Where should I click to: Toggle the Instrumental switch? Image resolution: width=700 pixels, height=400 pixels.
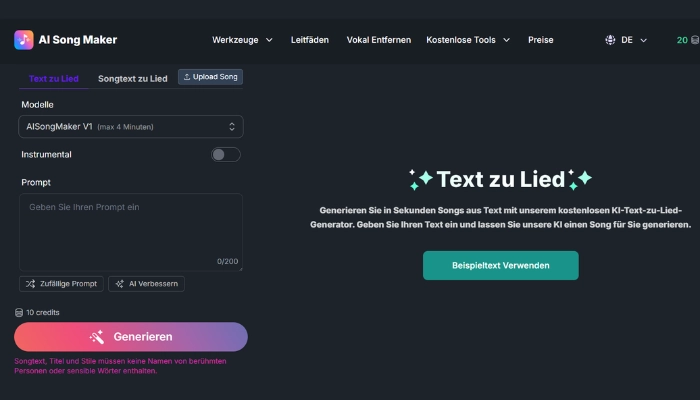[225, 154]
